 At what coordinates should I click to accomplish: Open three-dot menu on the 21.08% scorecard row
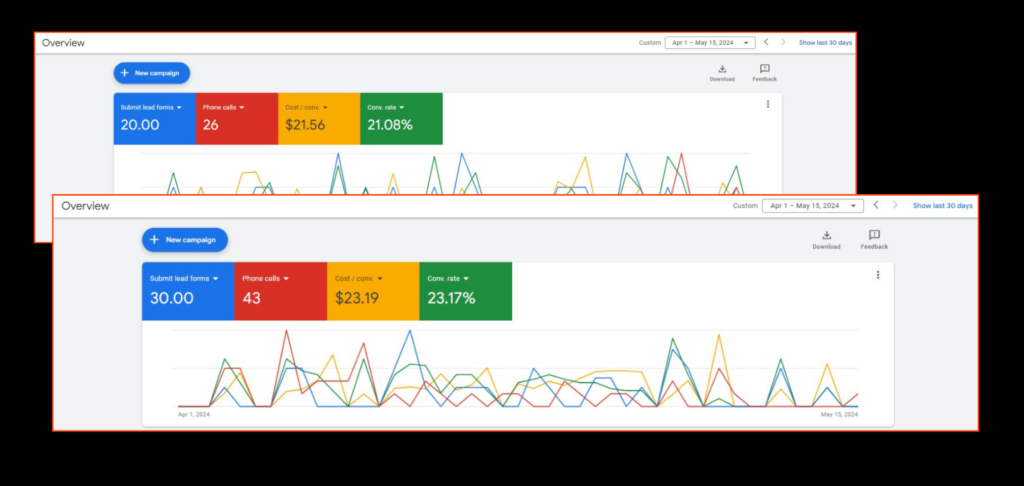pyautogui.click(x=768, y=104)
